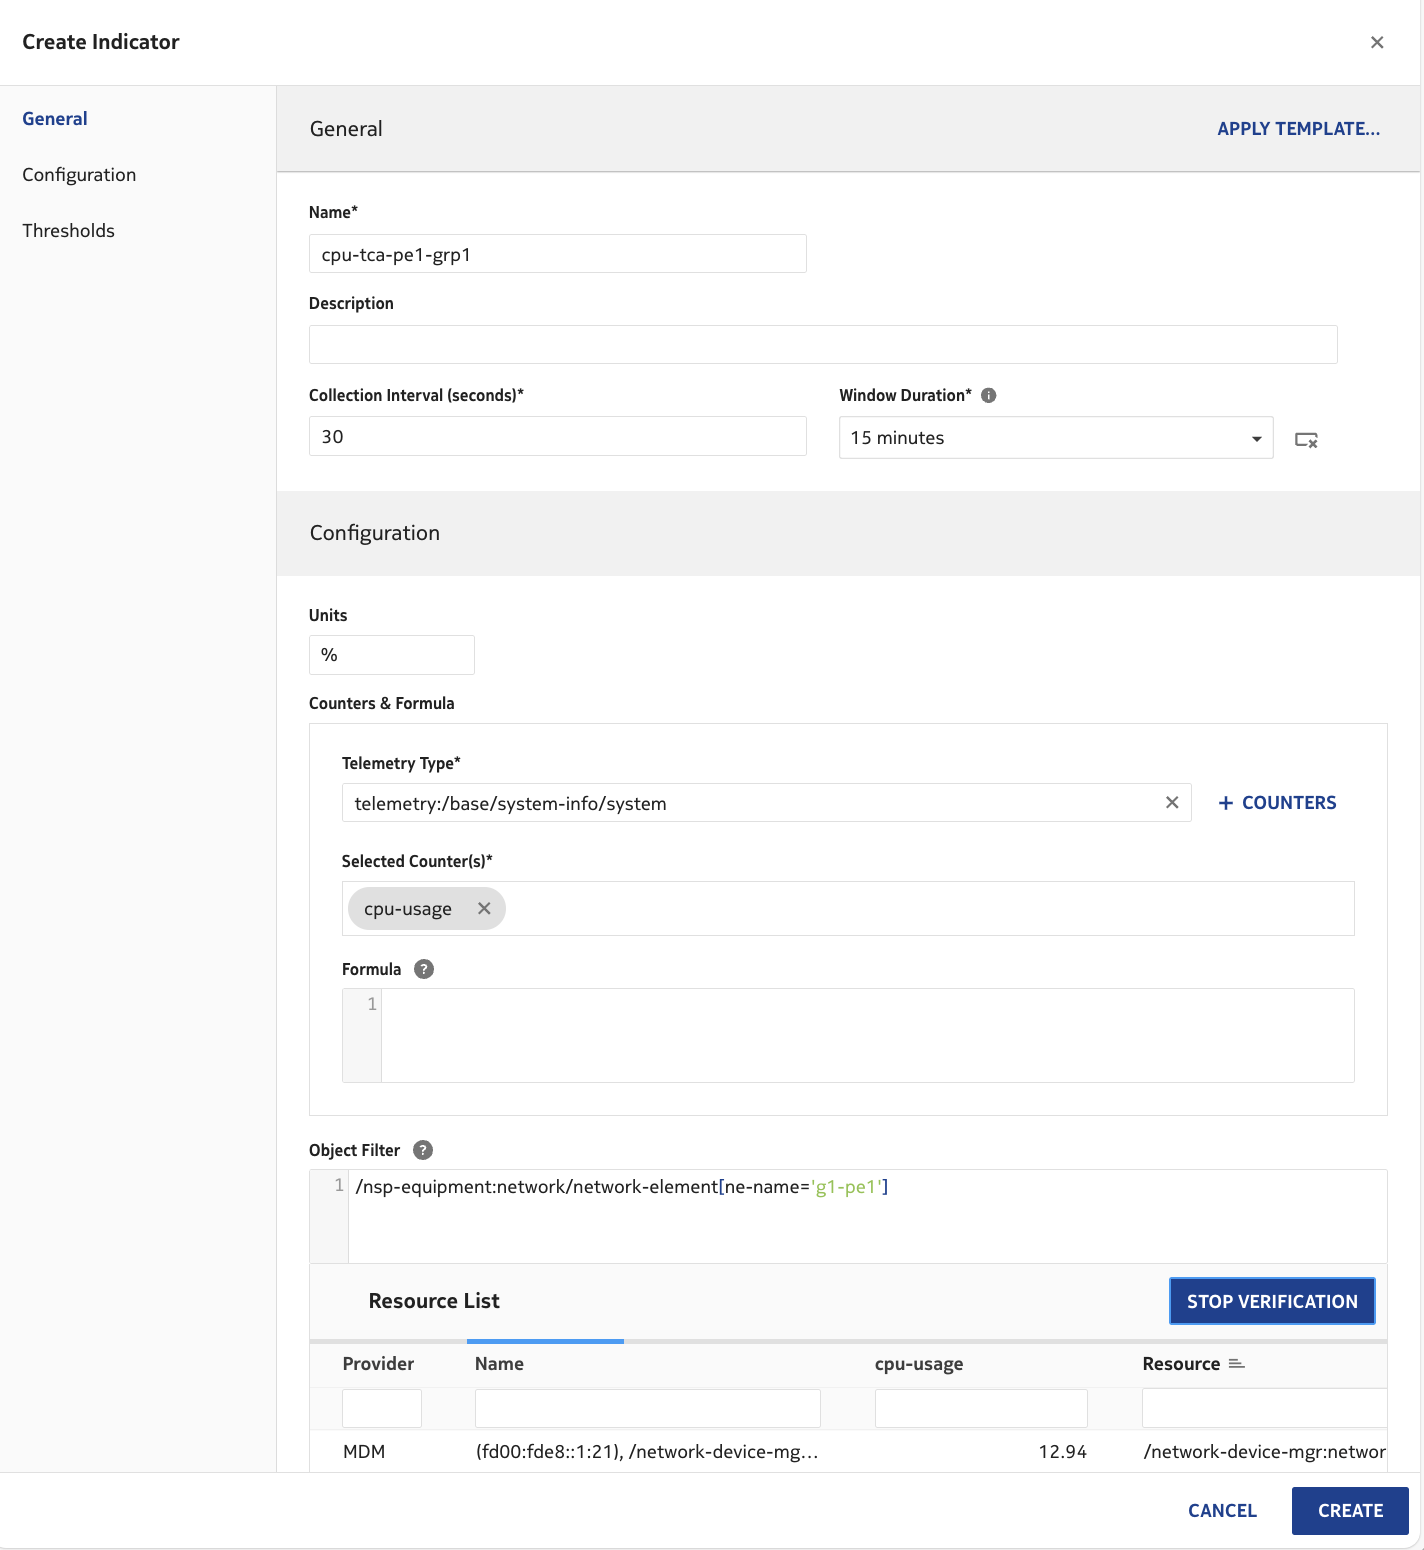The image size is (1424, 1550).
Task: Go to the Thresholds section tab
Action: tap(68, 231)
